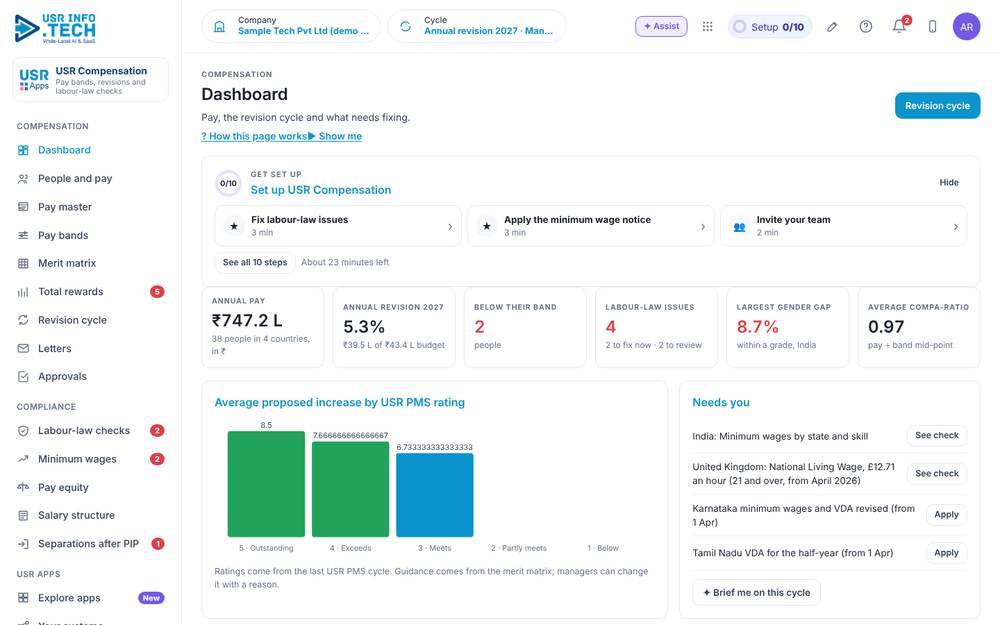Viewport: 1000px width, 625px height.
Task: Navigate to Labour-law checks
Action: [x=91, y=430]
